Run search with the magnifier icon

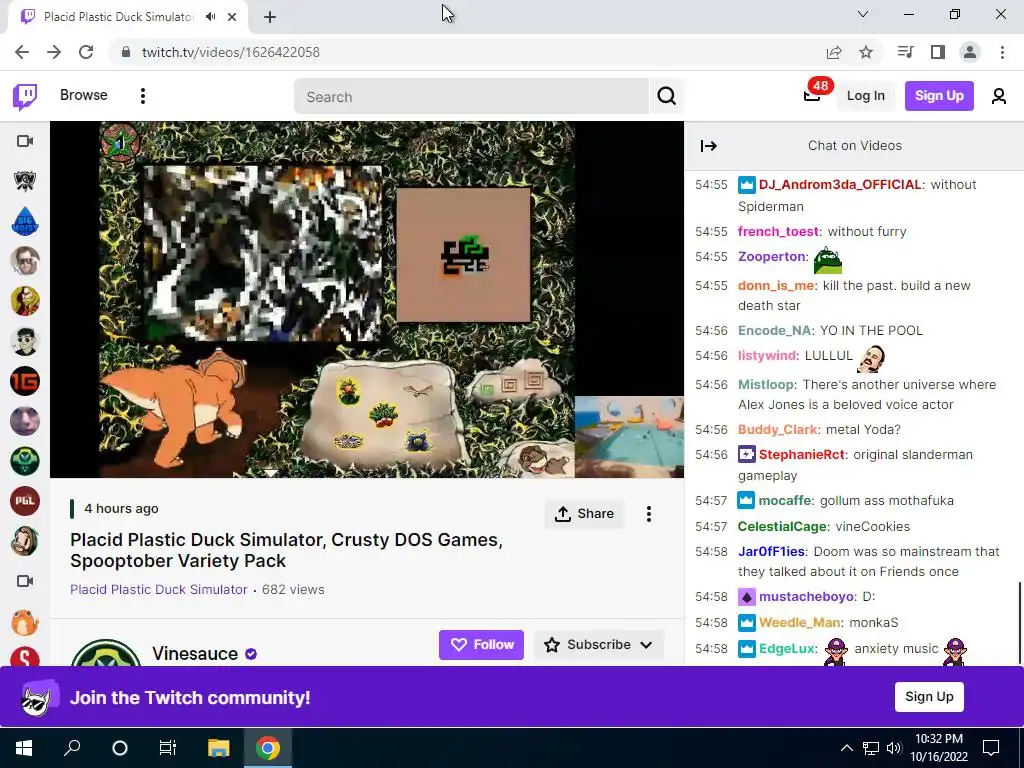[667, 96]
